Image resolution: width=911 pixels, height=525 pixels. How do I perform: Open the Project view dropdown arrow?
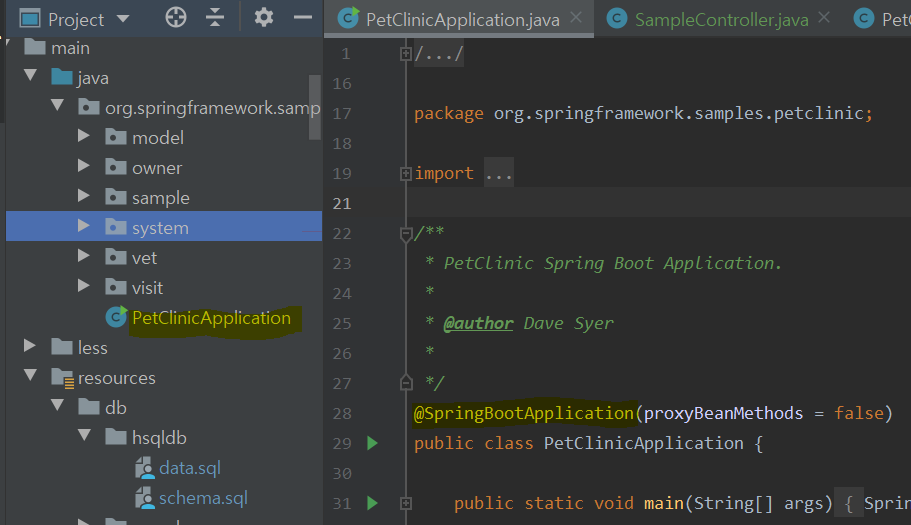123,19
